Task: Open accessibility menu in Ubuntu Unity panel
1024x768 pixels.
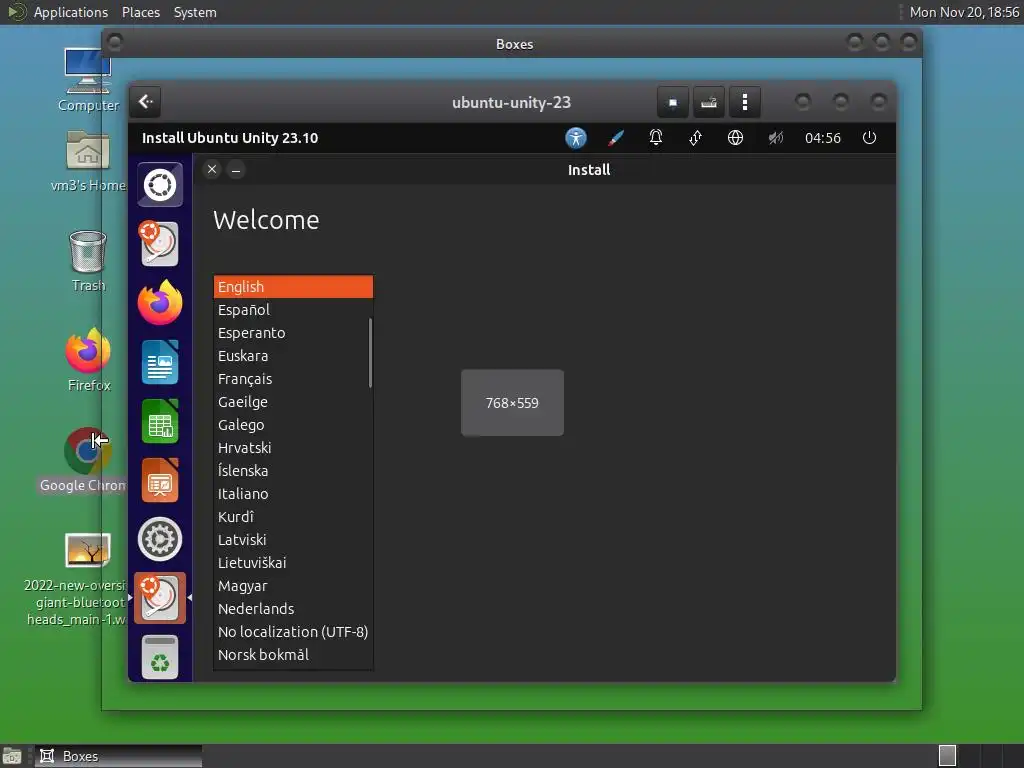Action: (575, 138)
